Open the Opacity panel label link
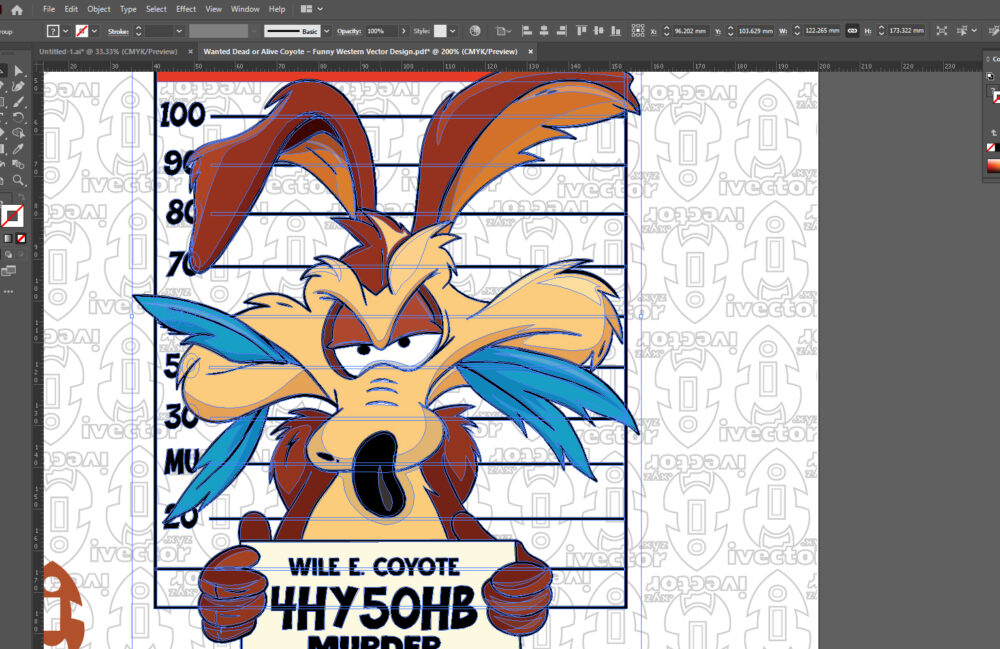1000x649 pixels. (349, 31)
